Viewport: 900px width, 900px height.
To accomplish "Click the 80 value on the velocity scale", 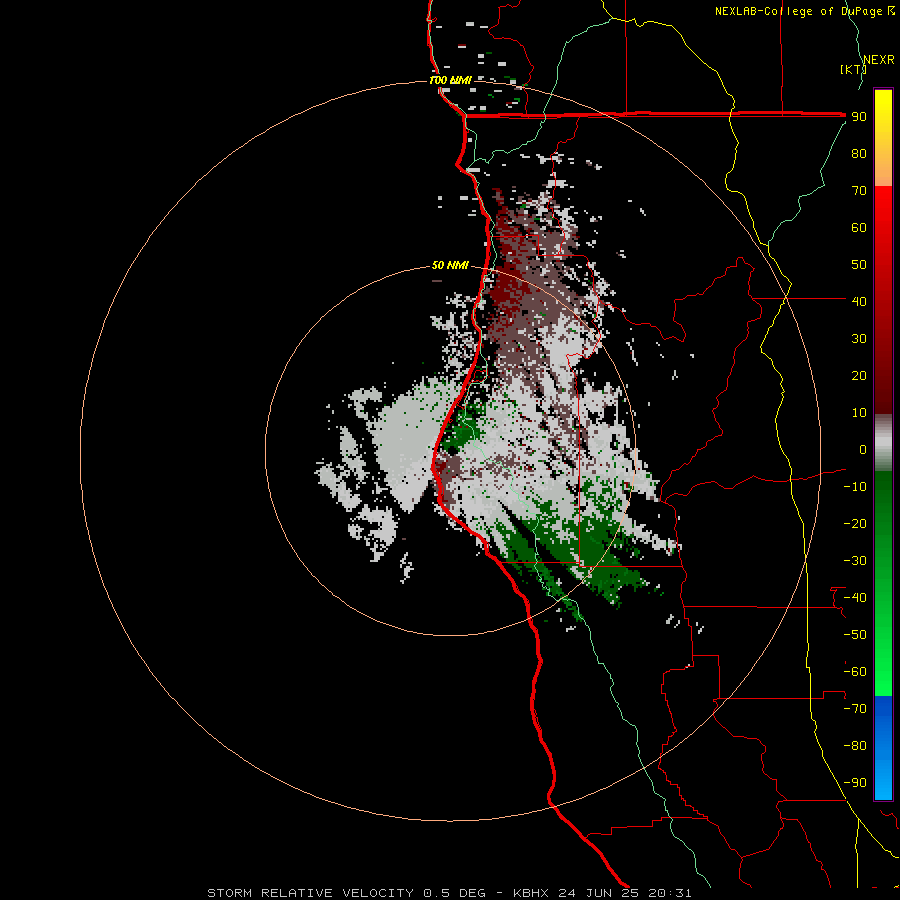I will tap(859, 153).
